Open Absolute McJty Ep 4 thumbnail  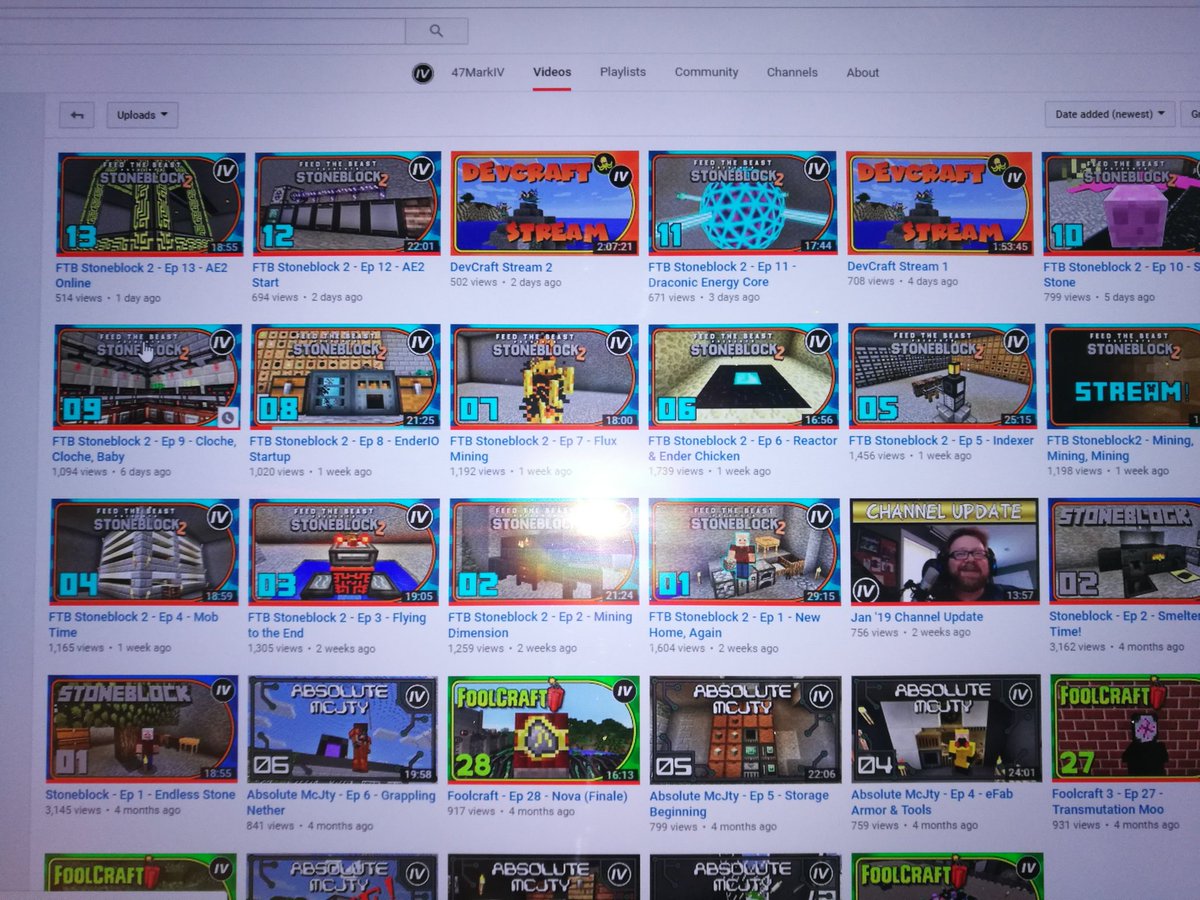click(x=946, y=730)
